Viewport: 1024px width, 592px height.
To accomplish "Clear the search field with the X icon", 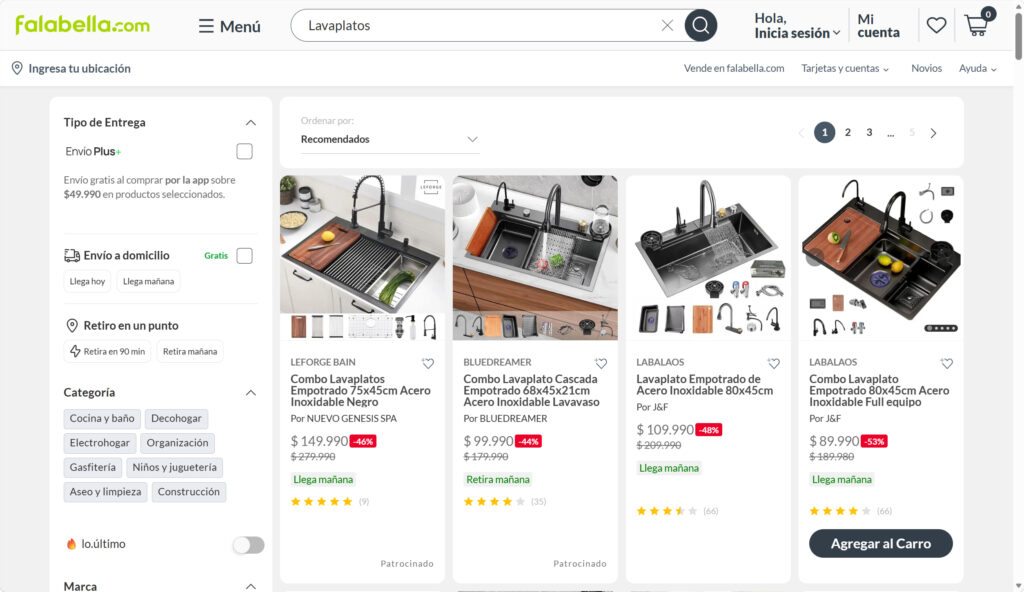I will tap(667, 25).
